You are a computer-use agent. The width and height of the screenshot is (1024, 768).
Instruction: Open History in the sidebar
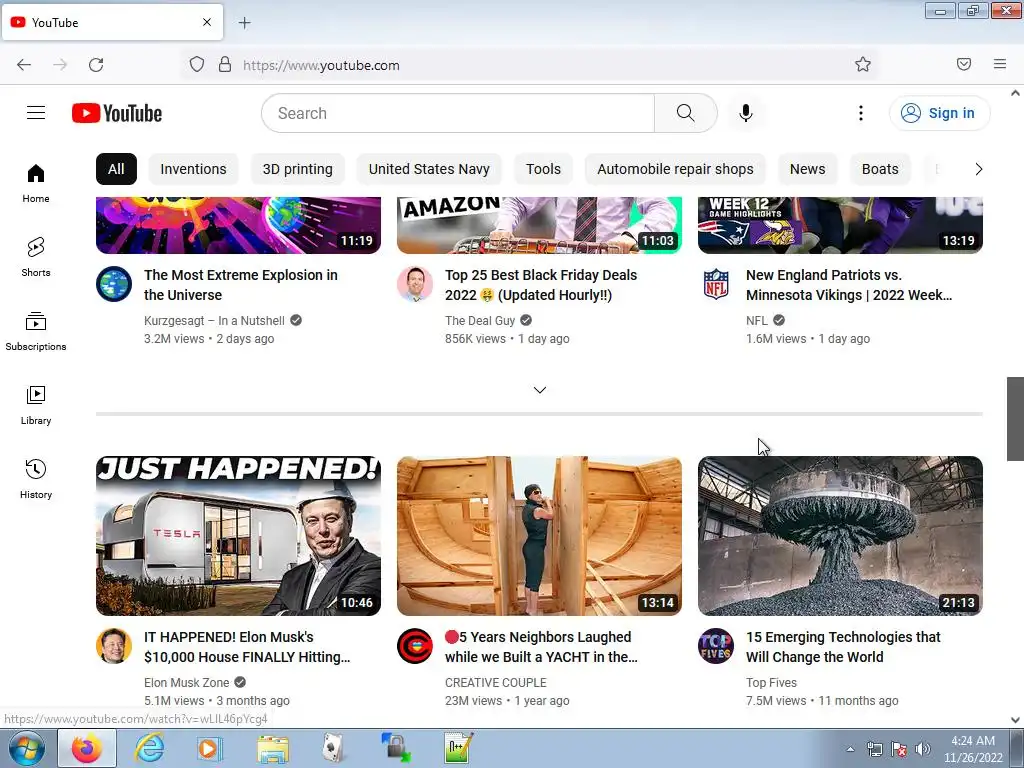click(36, 479)
